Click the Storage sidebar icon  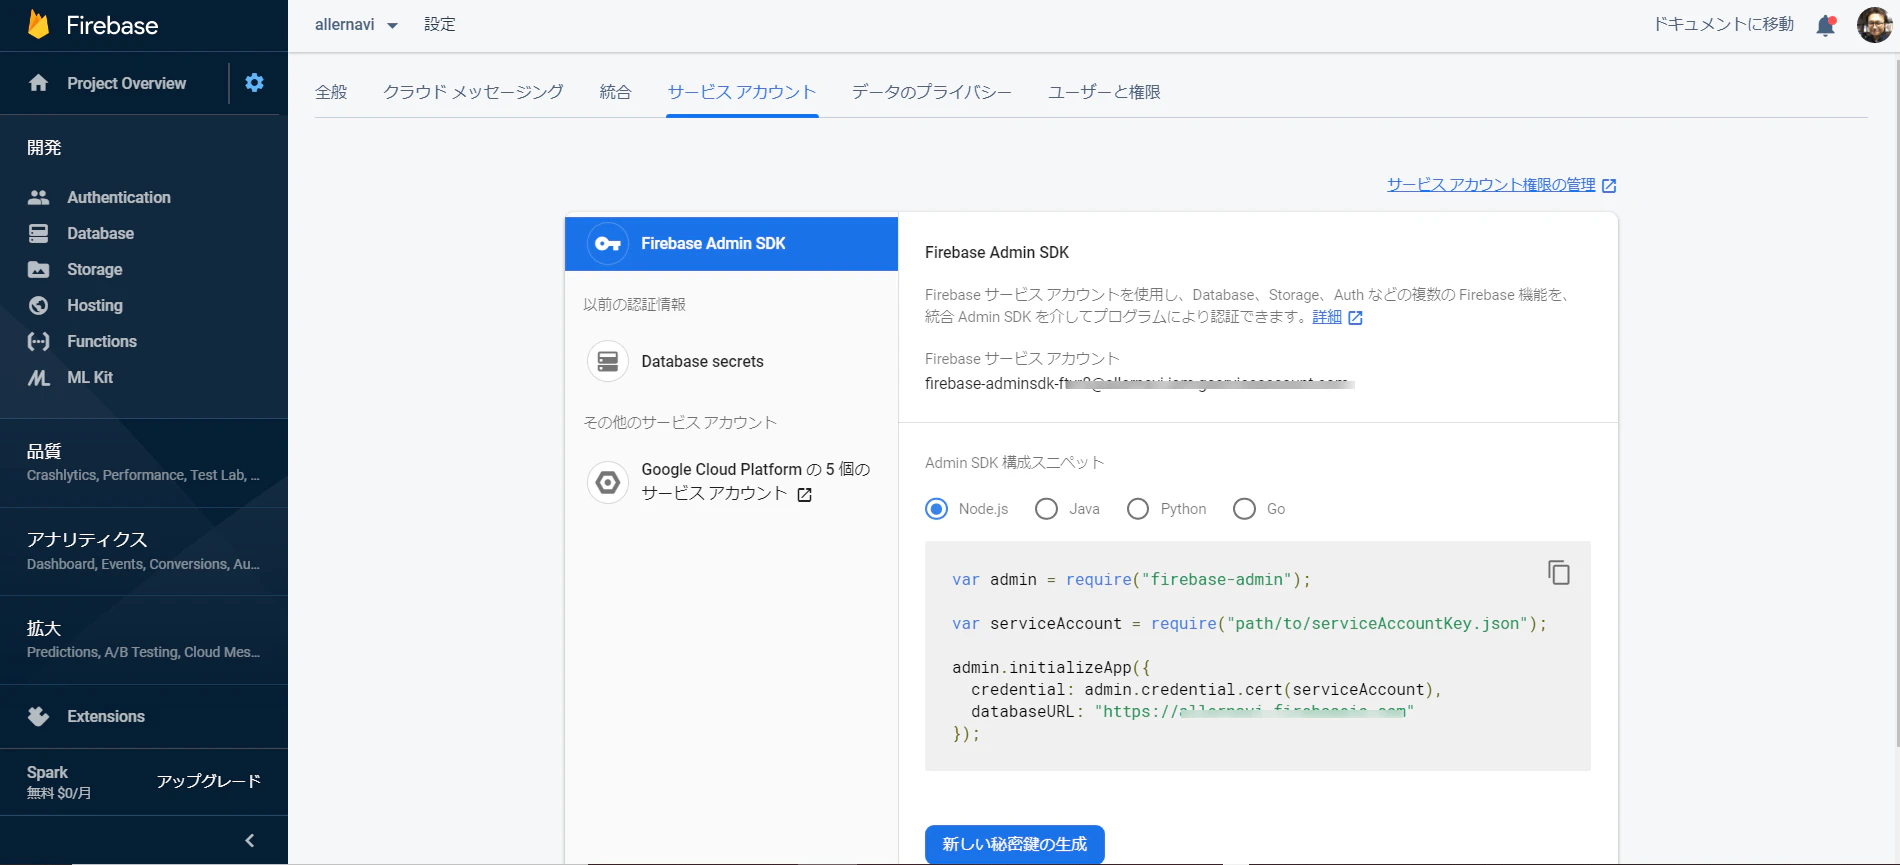click(39, 269)
